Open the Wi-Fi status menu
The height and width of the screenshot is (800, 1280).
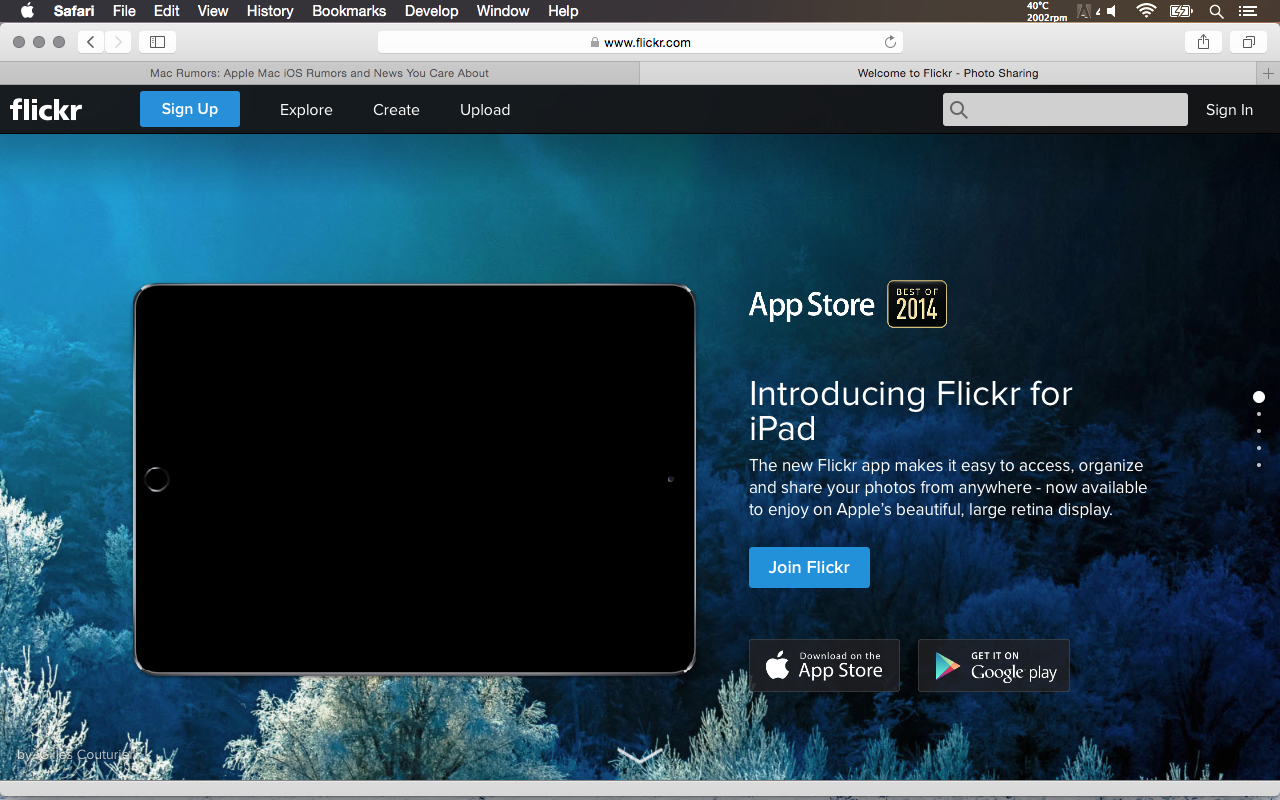1146,11
